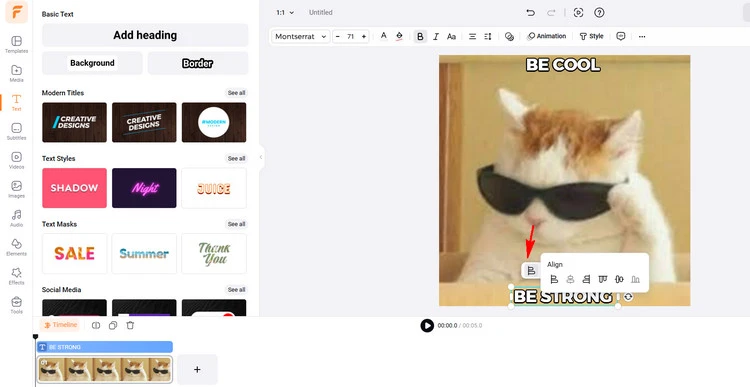The width and height of the screenshot is (750, 387).
Task: Play the video preview
Action: coord(427,325)
